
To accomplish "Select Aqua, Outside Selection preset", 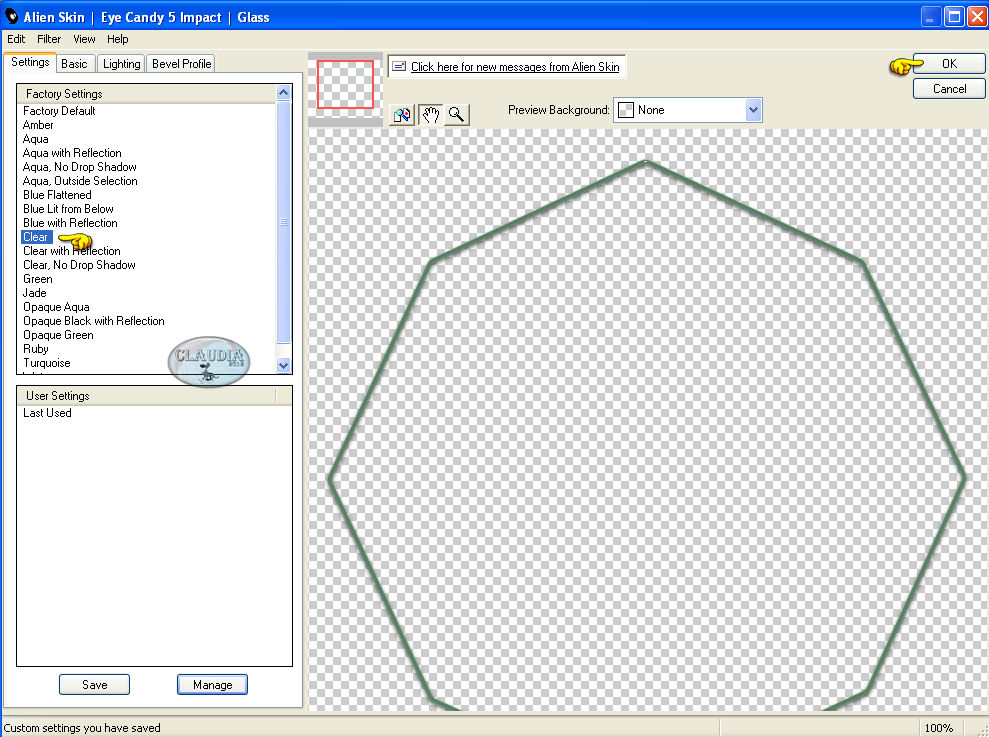I will click(x=80, y=181).
